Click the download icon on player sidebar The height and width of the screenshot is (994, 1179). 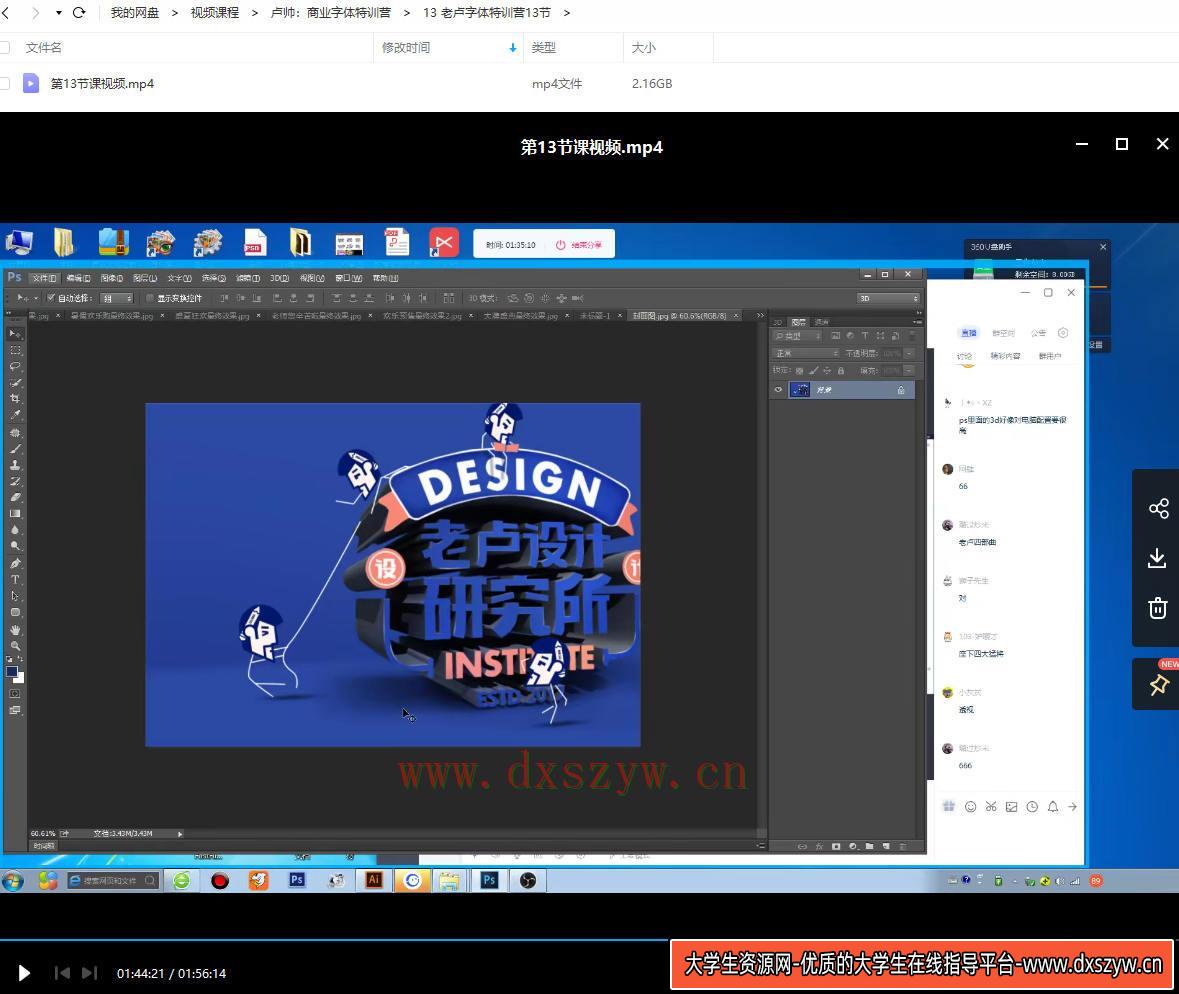coord(1158,558)
